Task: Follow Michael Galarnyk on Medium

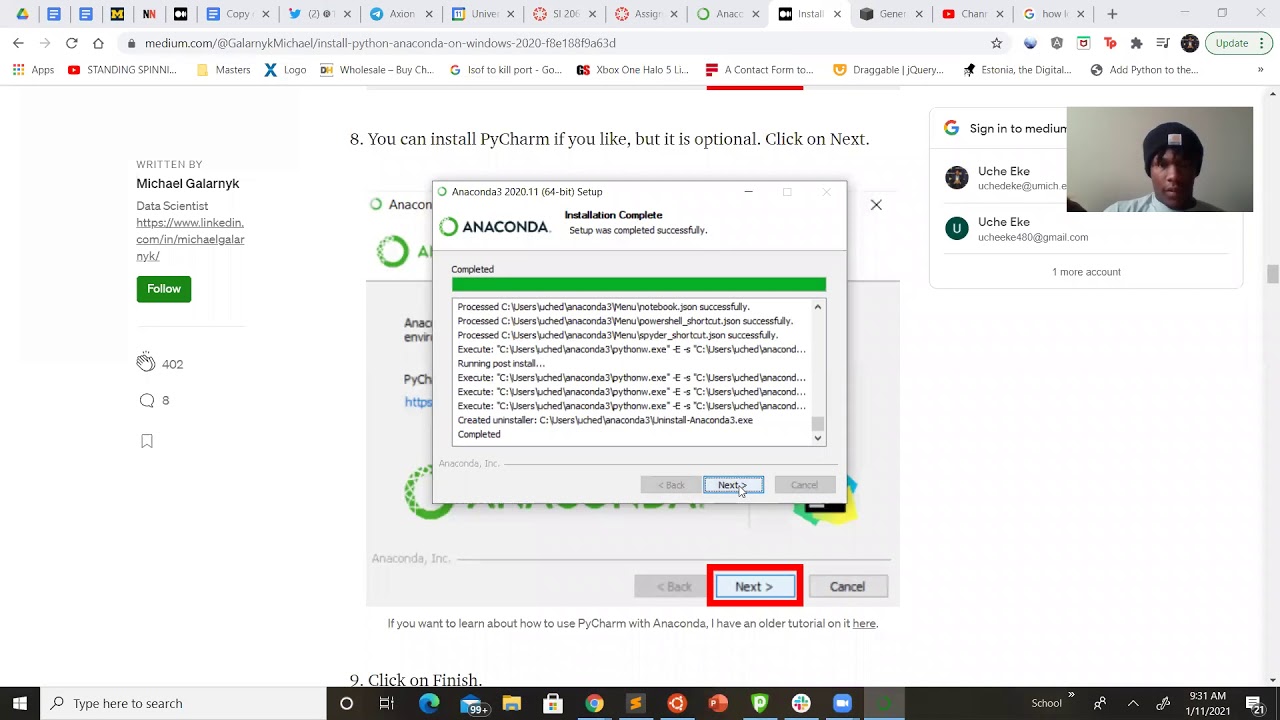Action: tap(164, 289)
